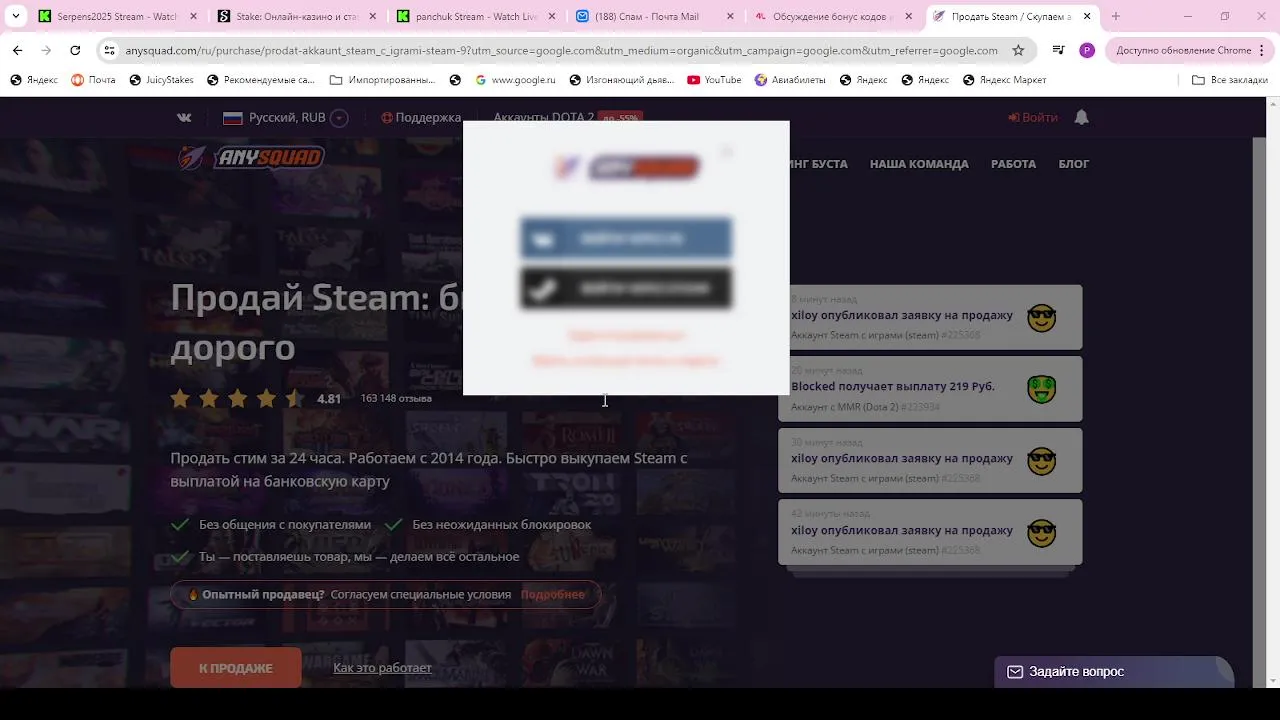Image resolution: width=1280 pixels, height=720 pixels.
Task: Click the anysquad.com URL address field
Action: pos(561,50)
